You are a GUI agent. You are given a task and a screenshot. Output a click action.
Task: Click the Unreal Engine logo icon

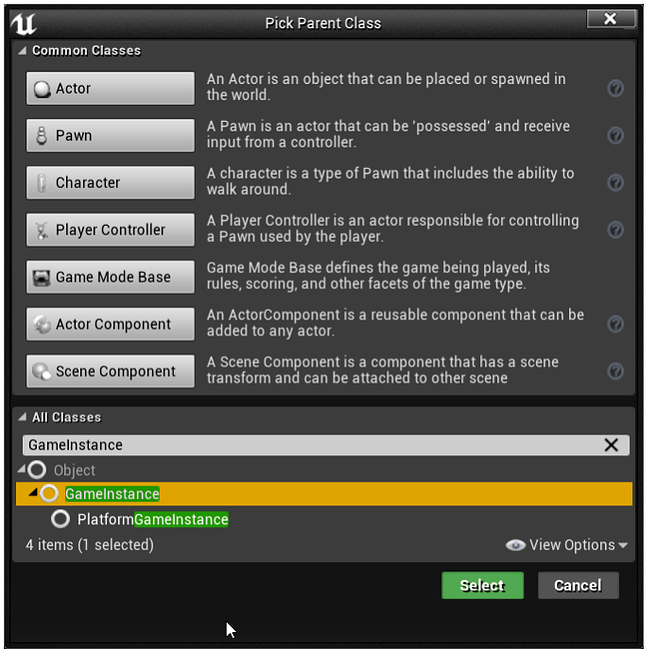coord(23,24)
